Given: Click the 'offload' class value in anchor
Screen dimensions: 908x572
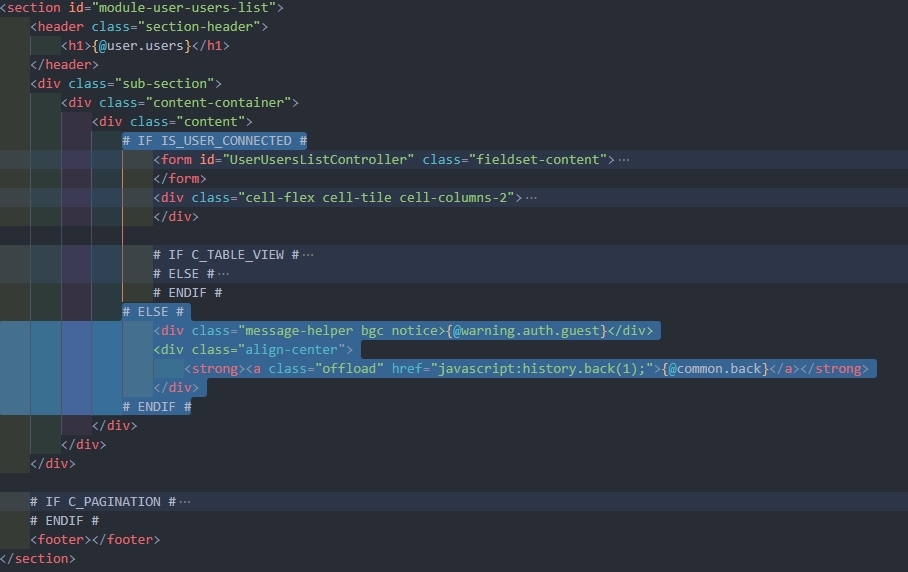Looking at the screenshot, I should point(349,369).
